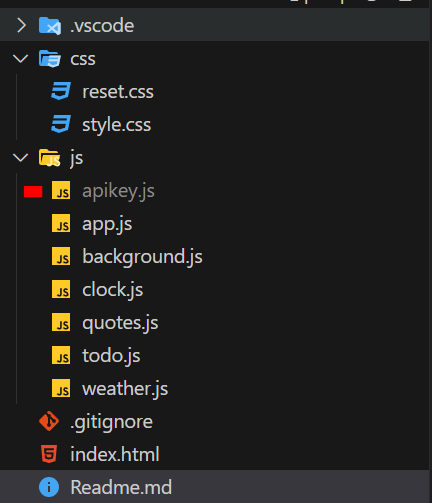The image size is (432, 503).
Task: Click the JS icon beside todo.js
Action: click(61, 355)
